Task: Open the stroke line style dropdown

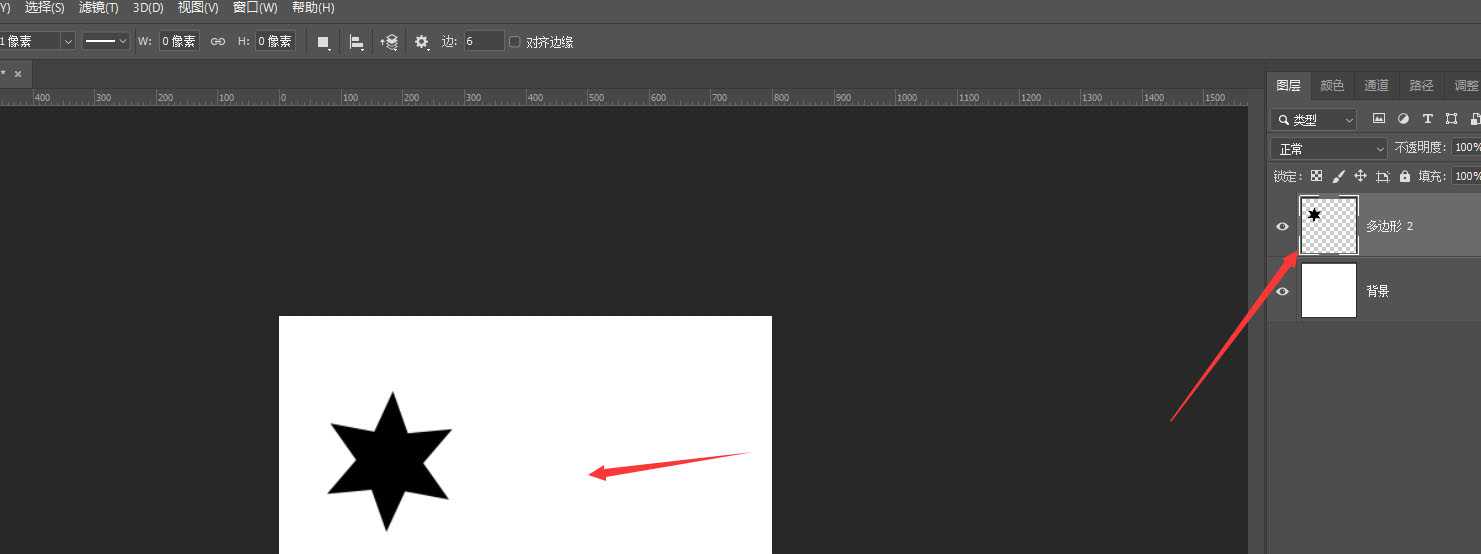Action: pos(106,41)
